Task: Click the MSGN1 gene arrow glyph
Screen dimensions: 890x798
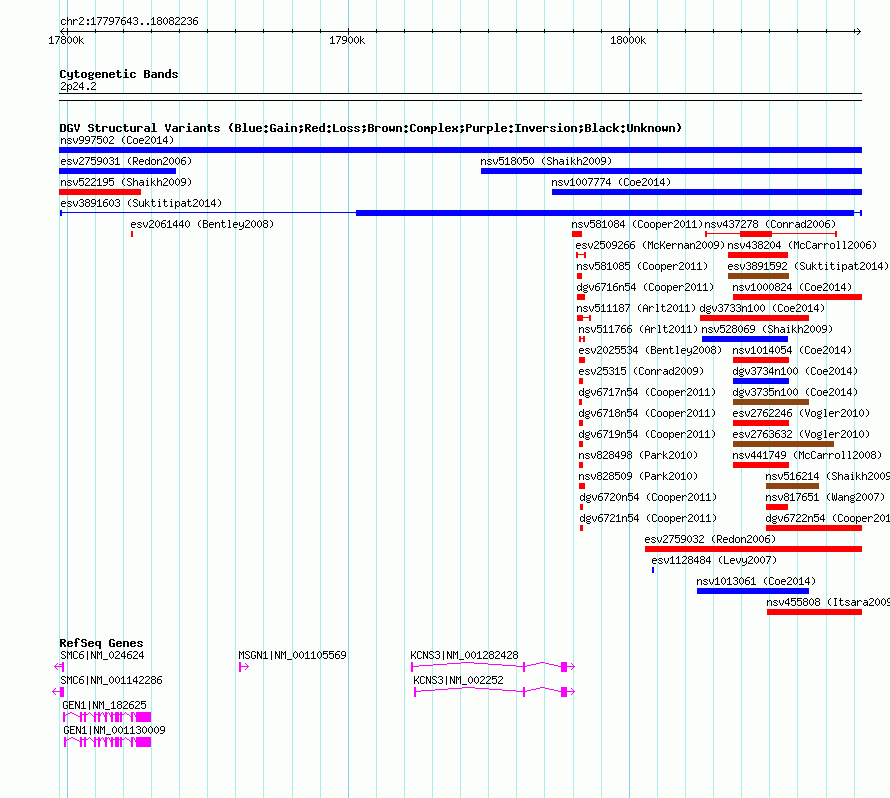Action: [x=244, y=667]
